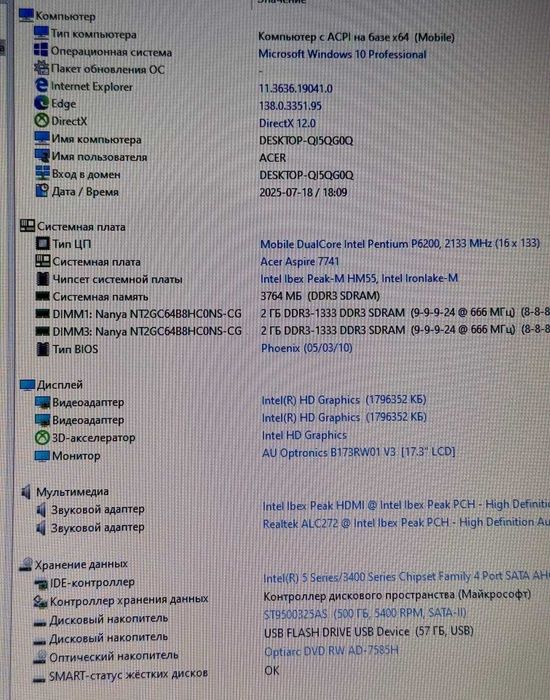Image resolution: width=550 pixels, height=700 pixels.
Task: Click the Чипсет системной платы icon
Action: (42, 279)
